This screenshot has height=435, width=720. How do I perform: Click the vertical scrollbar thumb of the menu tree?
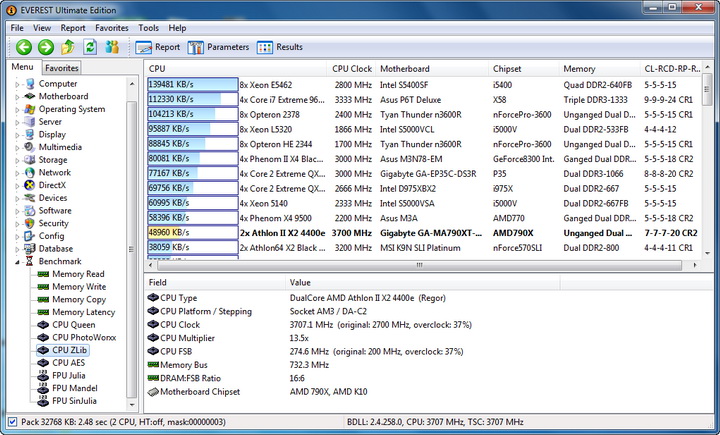coord(131,249)
